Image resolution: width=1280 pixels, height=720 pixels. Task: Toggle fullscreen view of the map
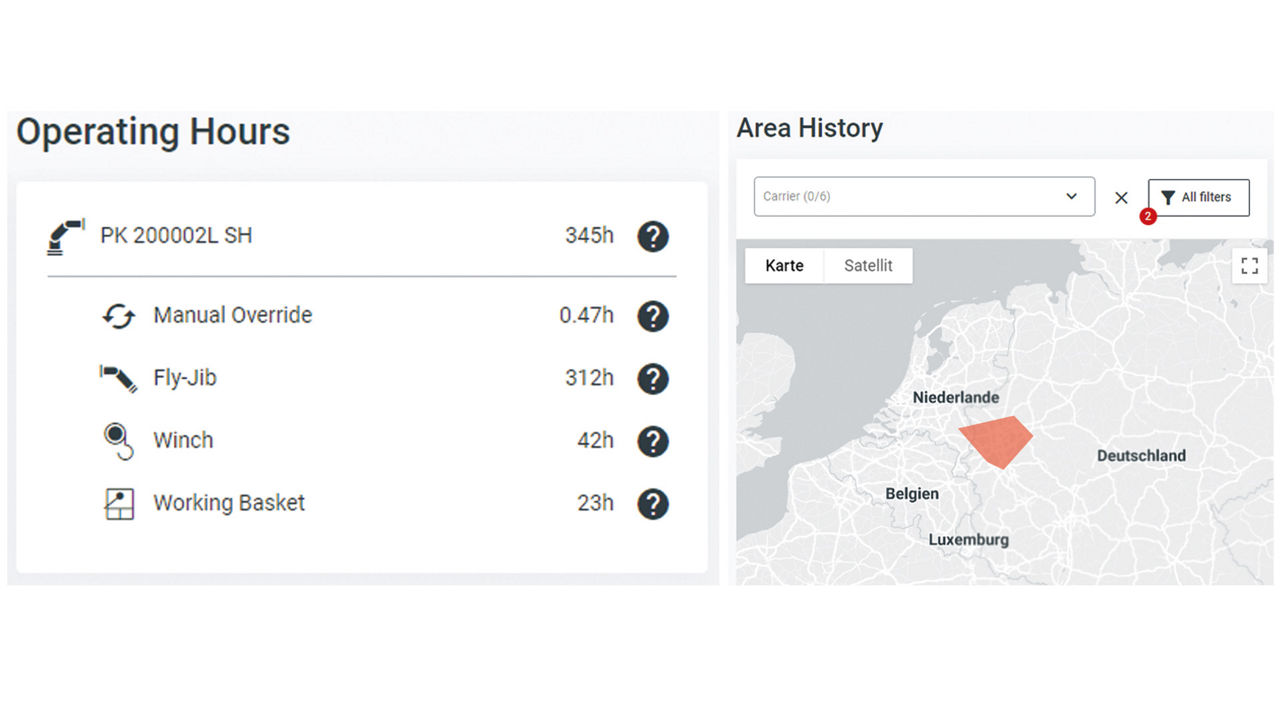[1249, 266]
